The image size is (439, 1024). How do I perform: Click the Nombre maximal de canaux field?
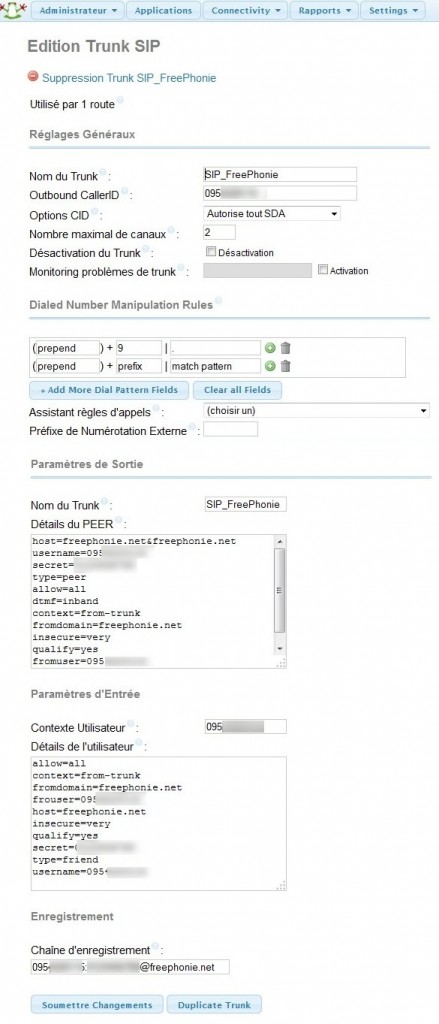219,232
